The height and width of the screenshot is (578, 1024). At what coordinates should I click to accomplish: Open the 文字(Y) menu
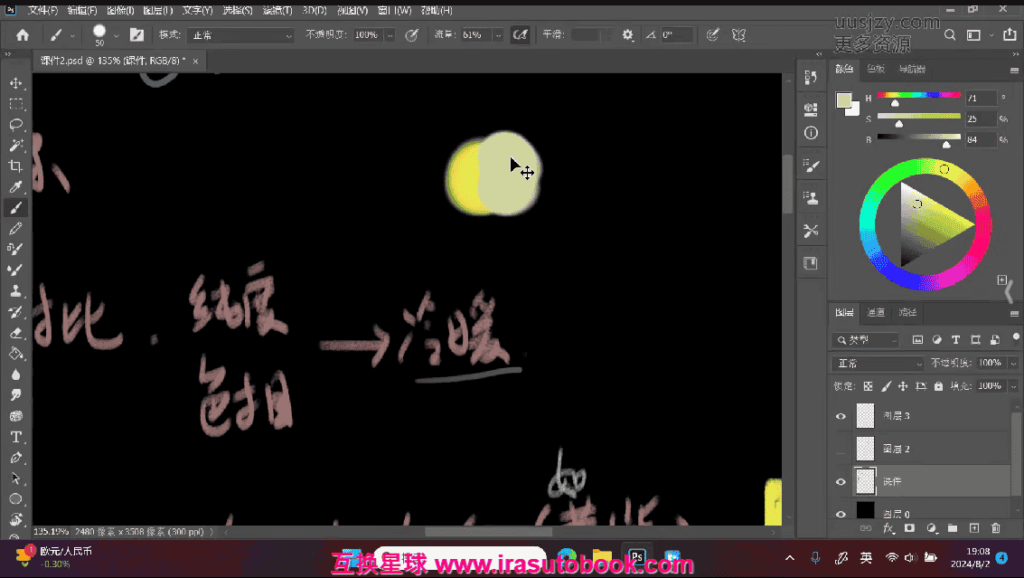pyautogui.click(x=197, y=10)
